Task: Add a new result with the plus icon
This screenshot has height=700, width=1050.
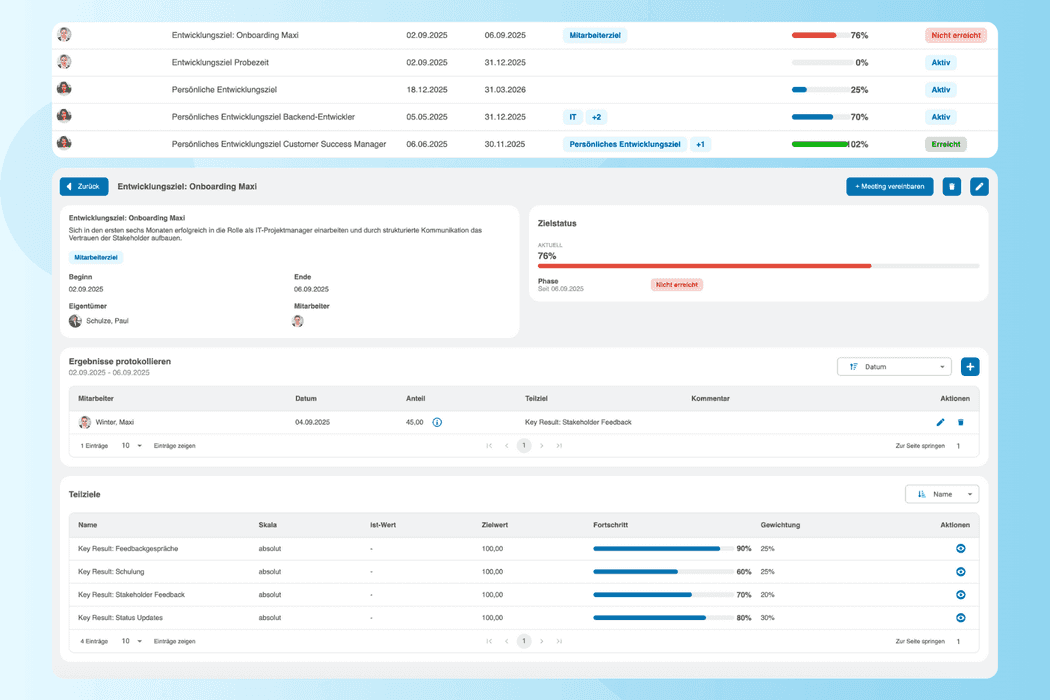Action: (969, 366)
